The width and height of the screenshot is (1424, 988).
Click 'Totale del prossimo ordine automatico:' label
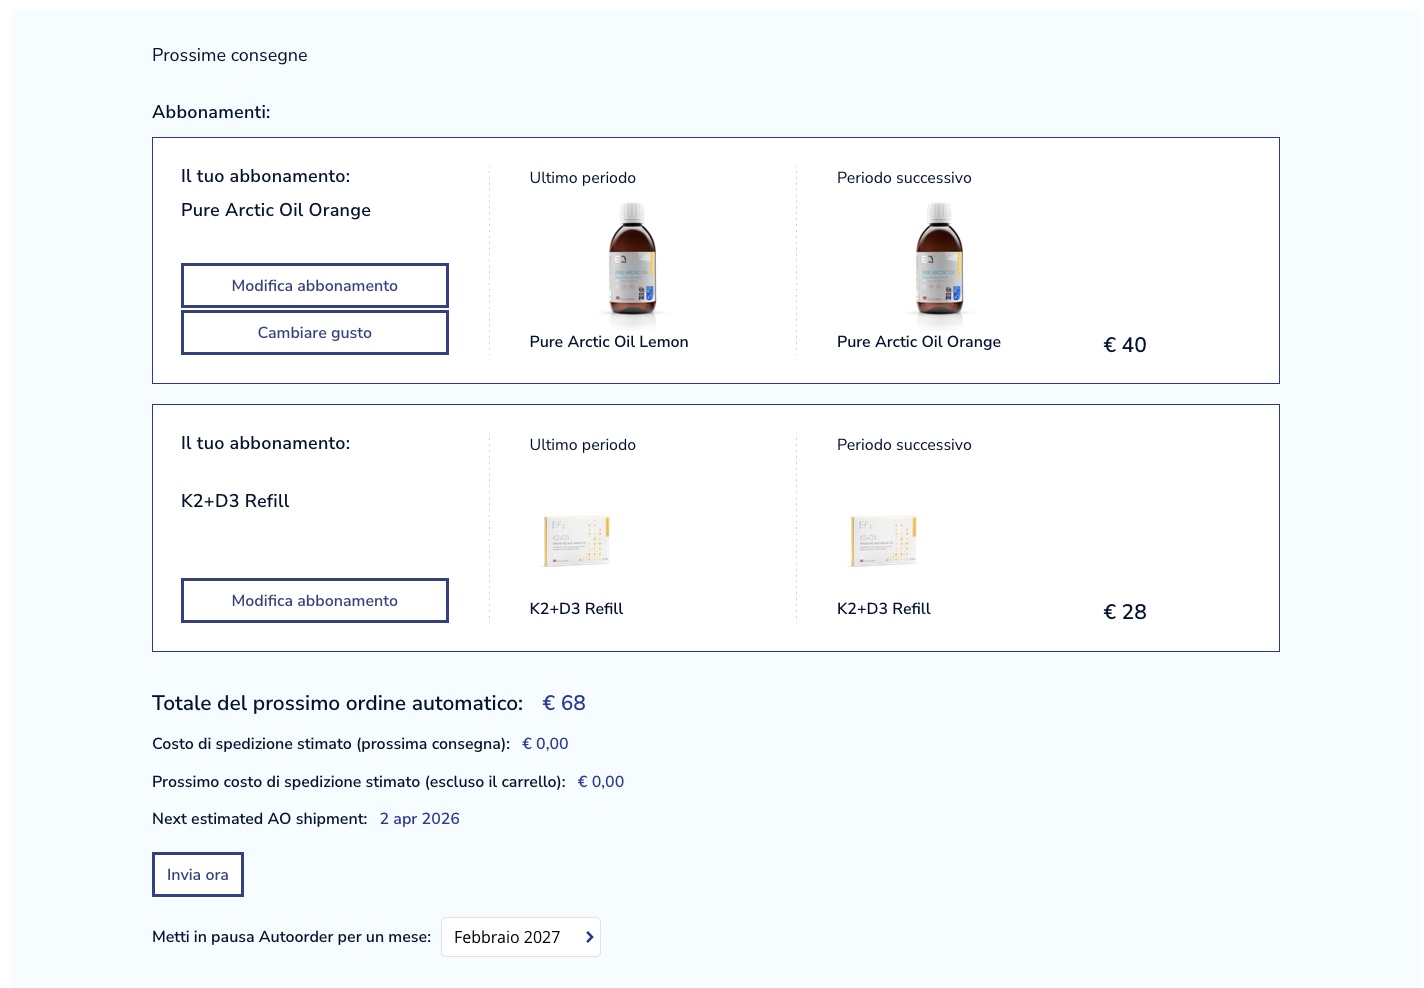point(337,703)
